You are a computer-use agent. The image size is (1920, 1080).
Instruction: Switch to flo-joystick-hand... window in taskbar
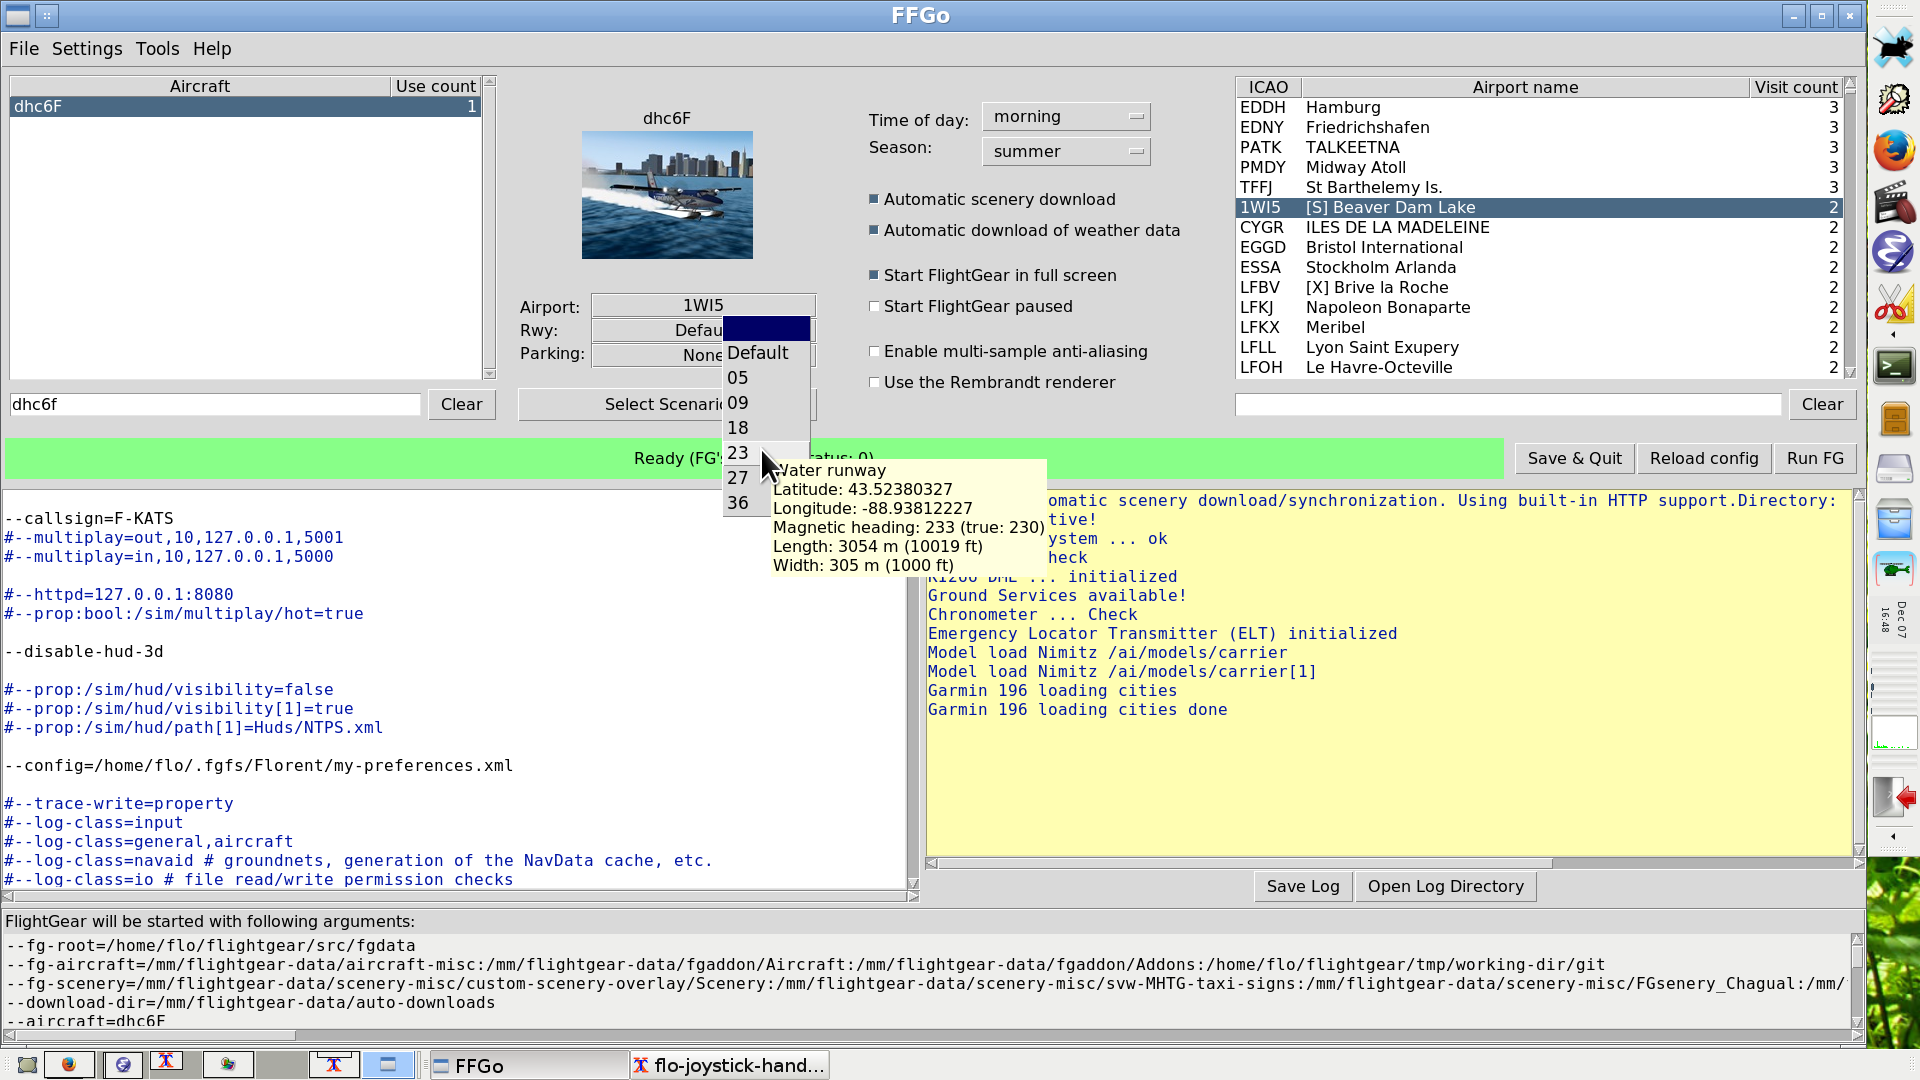coord(729,1065)
